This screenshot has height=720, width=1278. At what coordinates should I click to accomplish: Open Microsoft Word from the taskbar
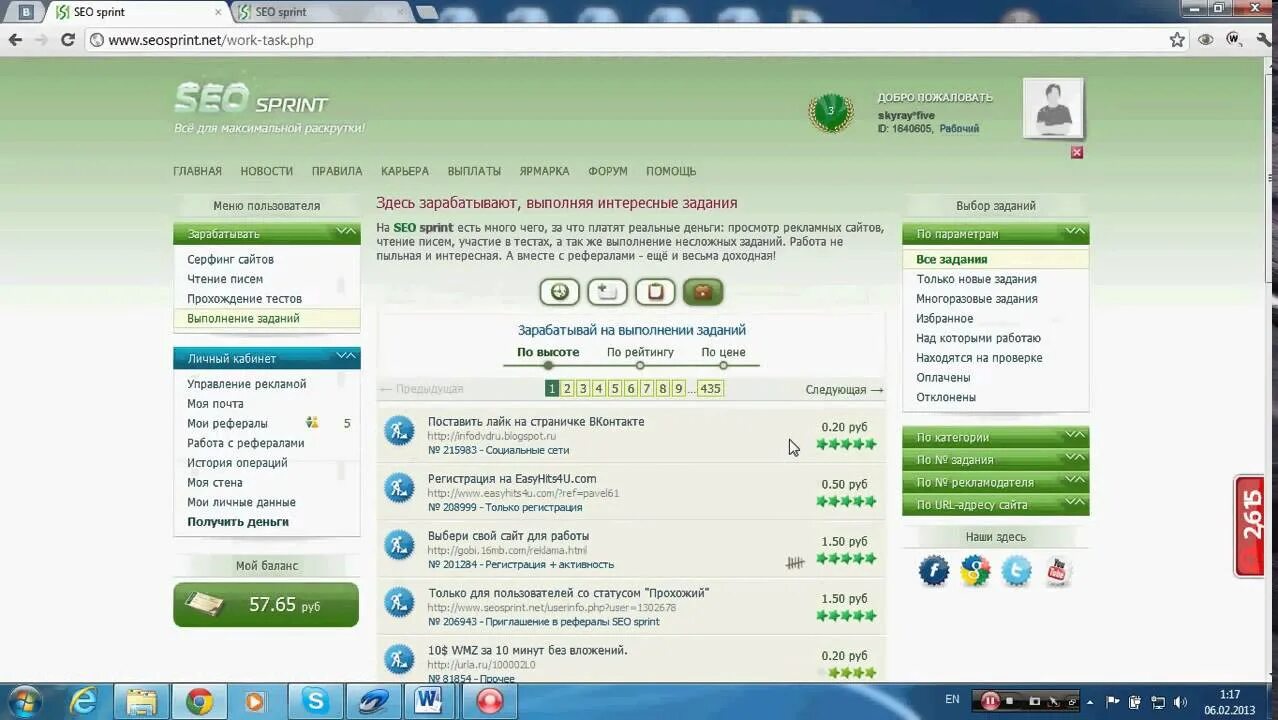pos(430,701)
